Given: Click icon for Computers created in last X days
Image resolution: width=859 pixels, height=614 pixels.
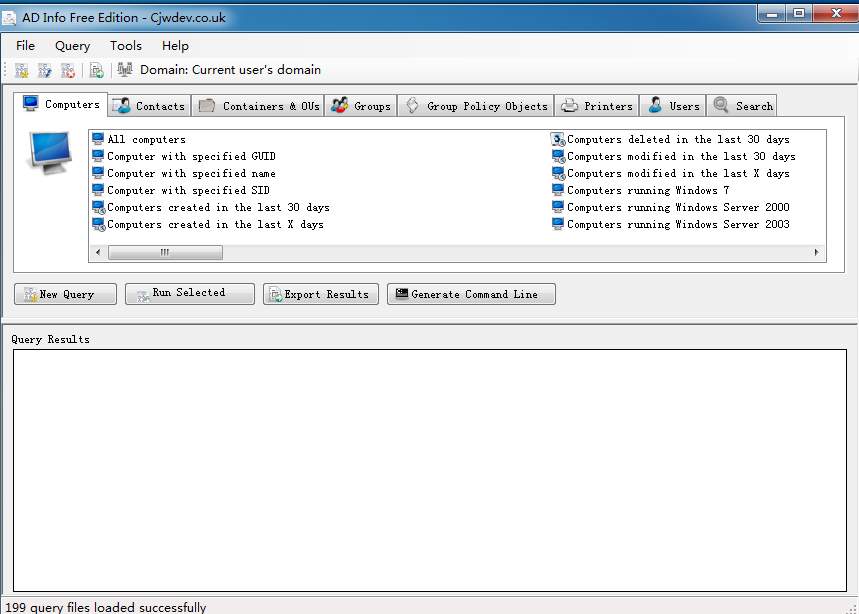Looking at the screenshot, I should 99,225.
